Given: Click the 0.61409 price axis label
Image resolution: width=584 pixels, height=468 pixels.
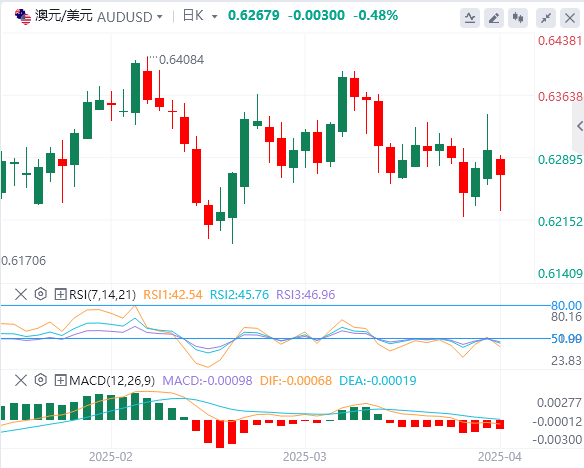Looking at the screenshot, I should tap(560, 274).
